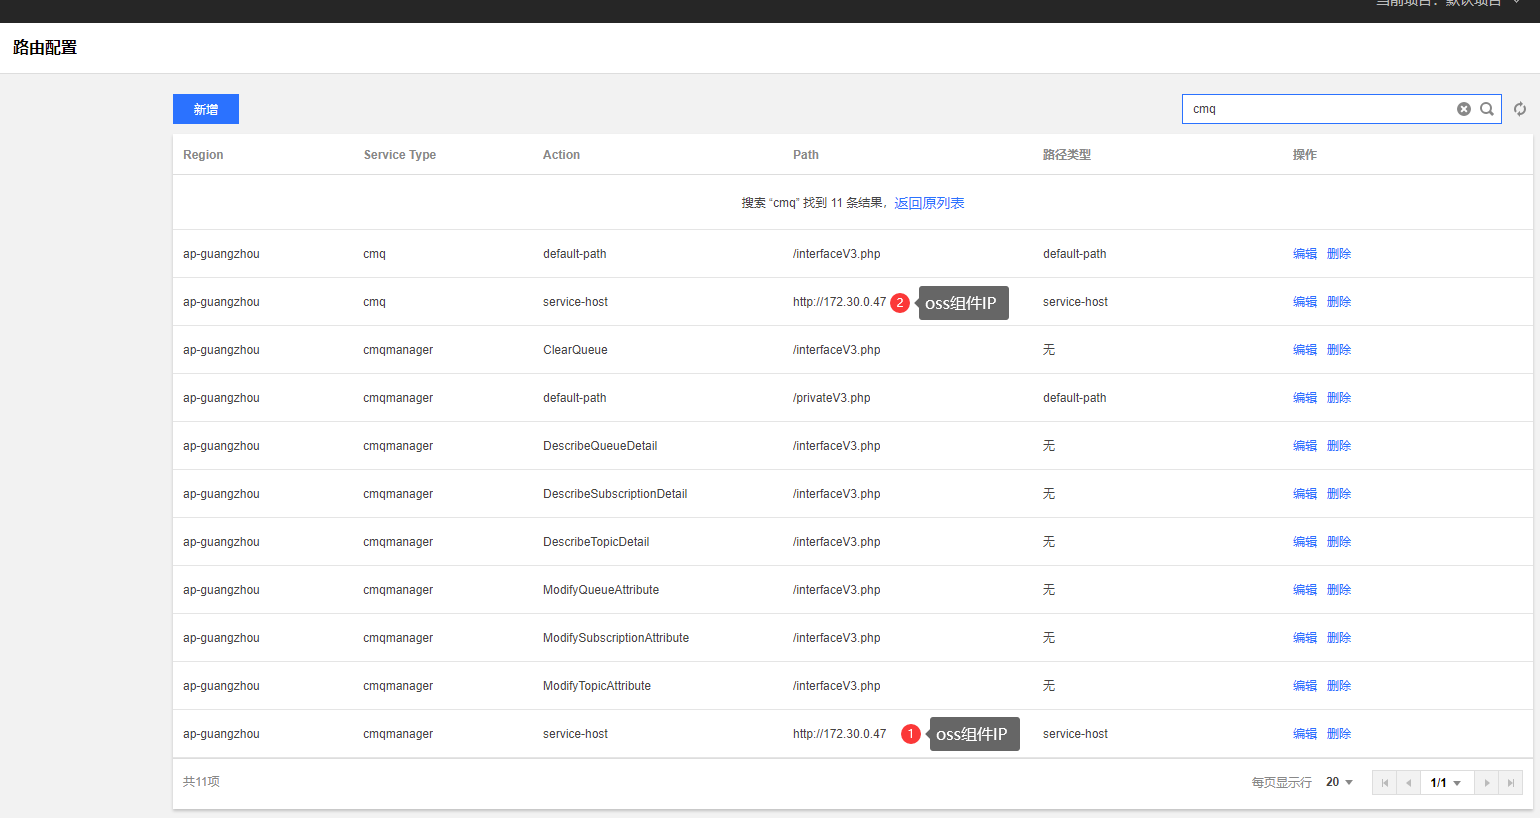Delete the ModifyTopicAttribute row
This screenshot has width=1540, height=818.
[x=1339, y=686]
